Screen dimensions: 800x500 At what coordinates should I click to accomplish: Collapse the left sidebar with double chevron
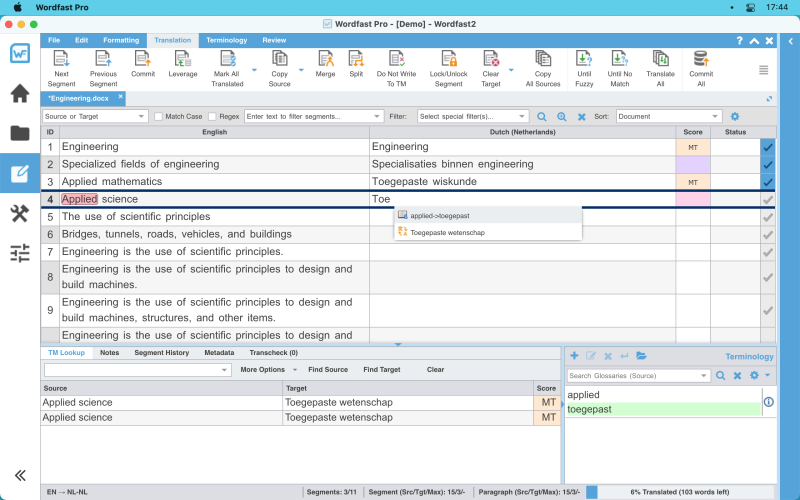[20, 476]
